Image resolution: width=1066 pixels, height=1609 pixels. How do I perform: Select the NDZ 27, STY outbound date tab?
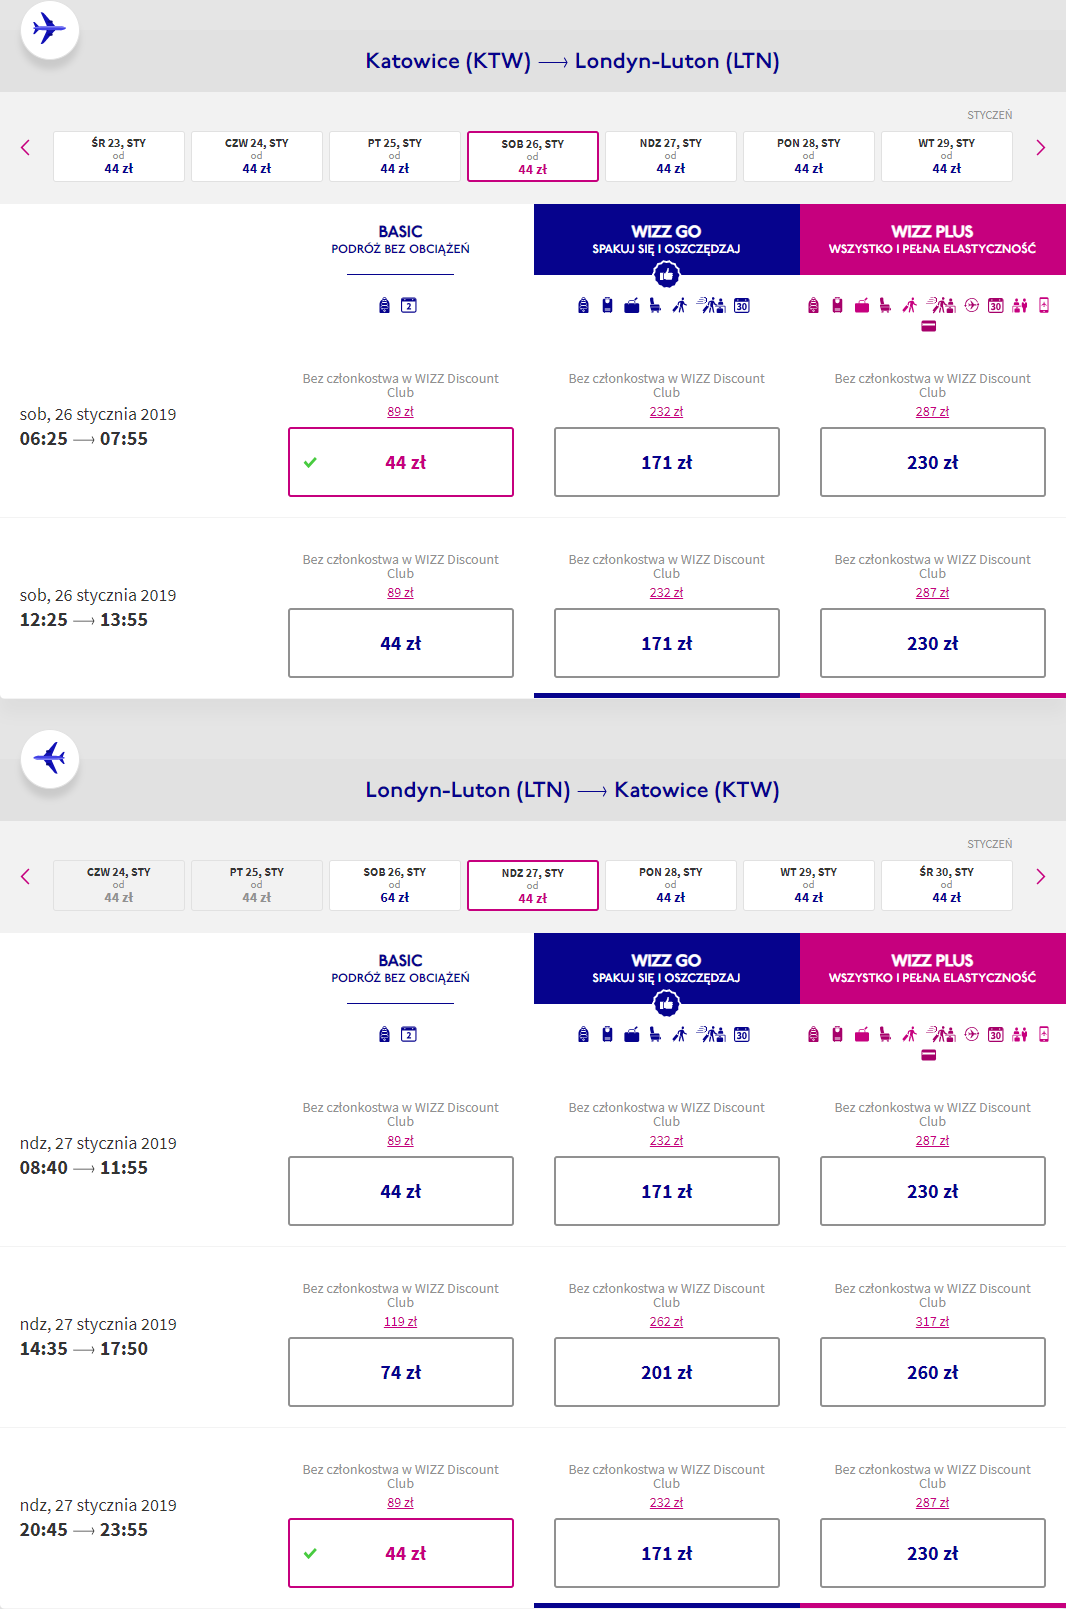[x=671, y=156]
